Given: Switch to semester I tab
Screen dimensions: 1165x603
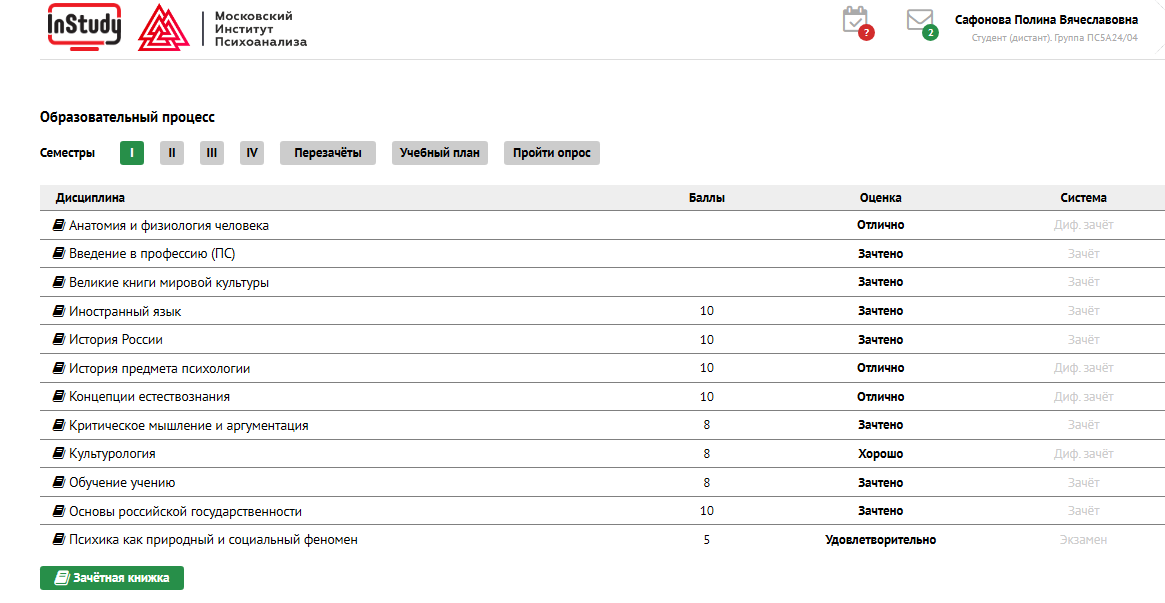Looking at the screenshot, I should pyautogui.click(x=132, y=153).
